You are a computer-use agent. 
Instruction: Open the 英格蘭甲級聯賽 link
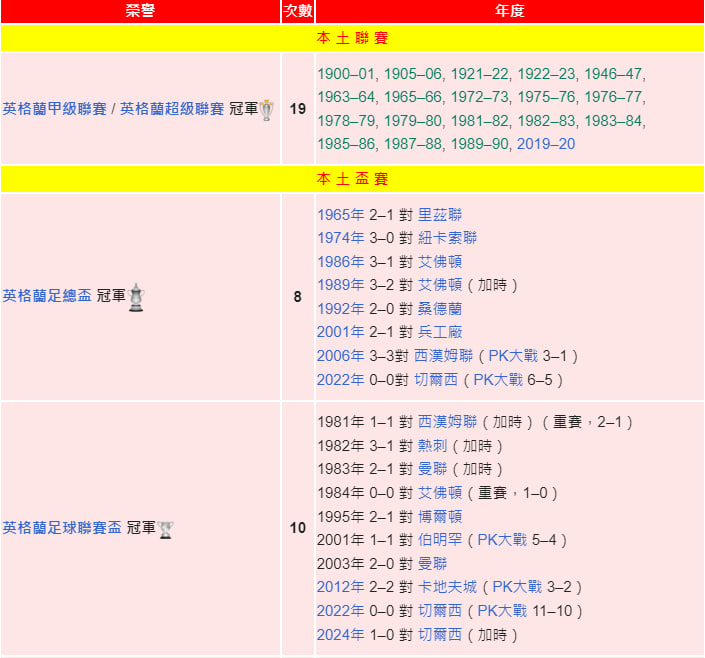54,109
